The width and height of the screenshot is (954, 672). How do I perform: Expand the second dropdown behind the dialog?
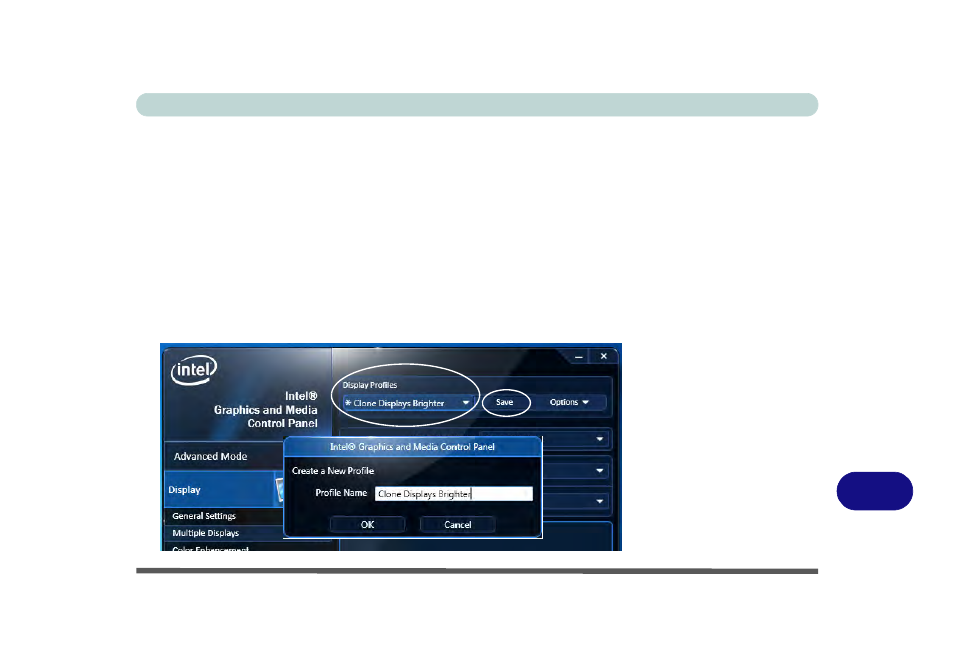pos(599,470)
